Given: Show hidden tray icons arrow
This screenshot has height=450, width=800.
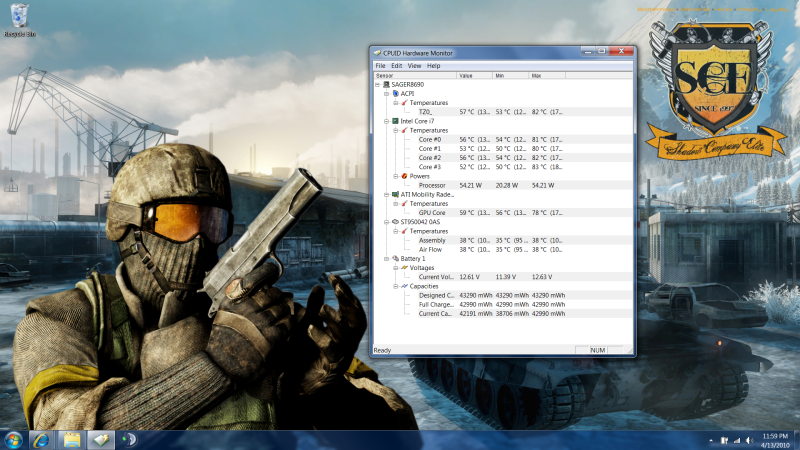Looking at the screenshot, I should 712,440.
